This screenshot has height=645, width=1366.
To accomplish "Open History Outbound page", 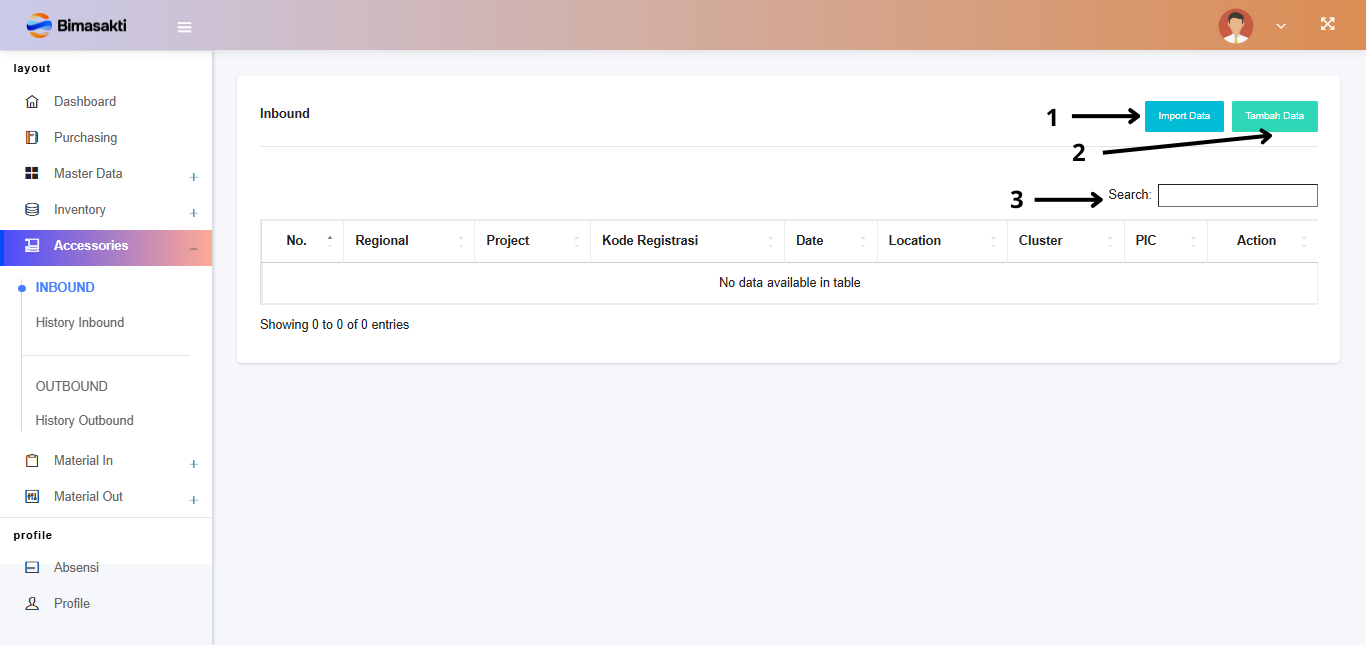I will click(x=84, y=421).
